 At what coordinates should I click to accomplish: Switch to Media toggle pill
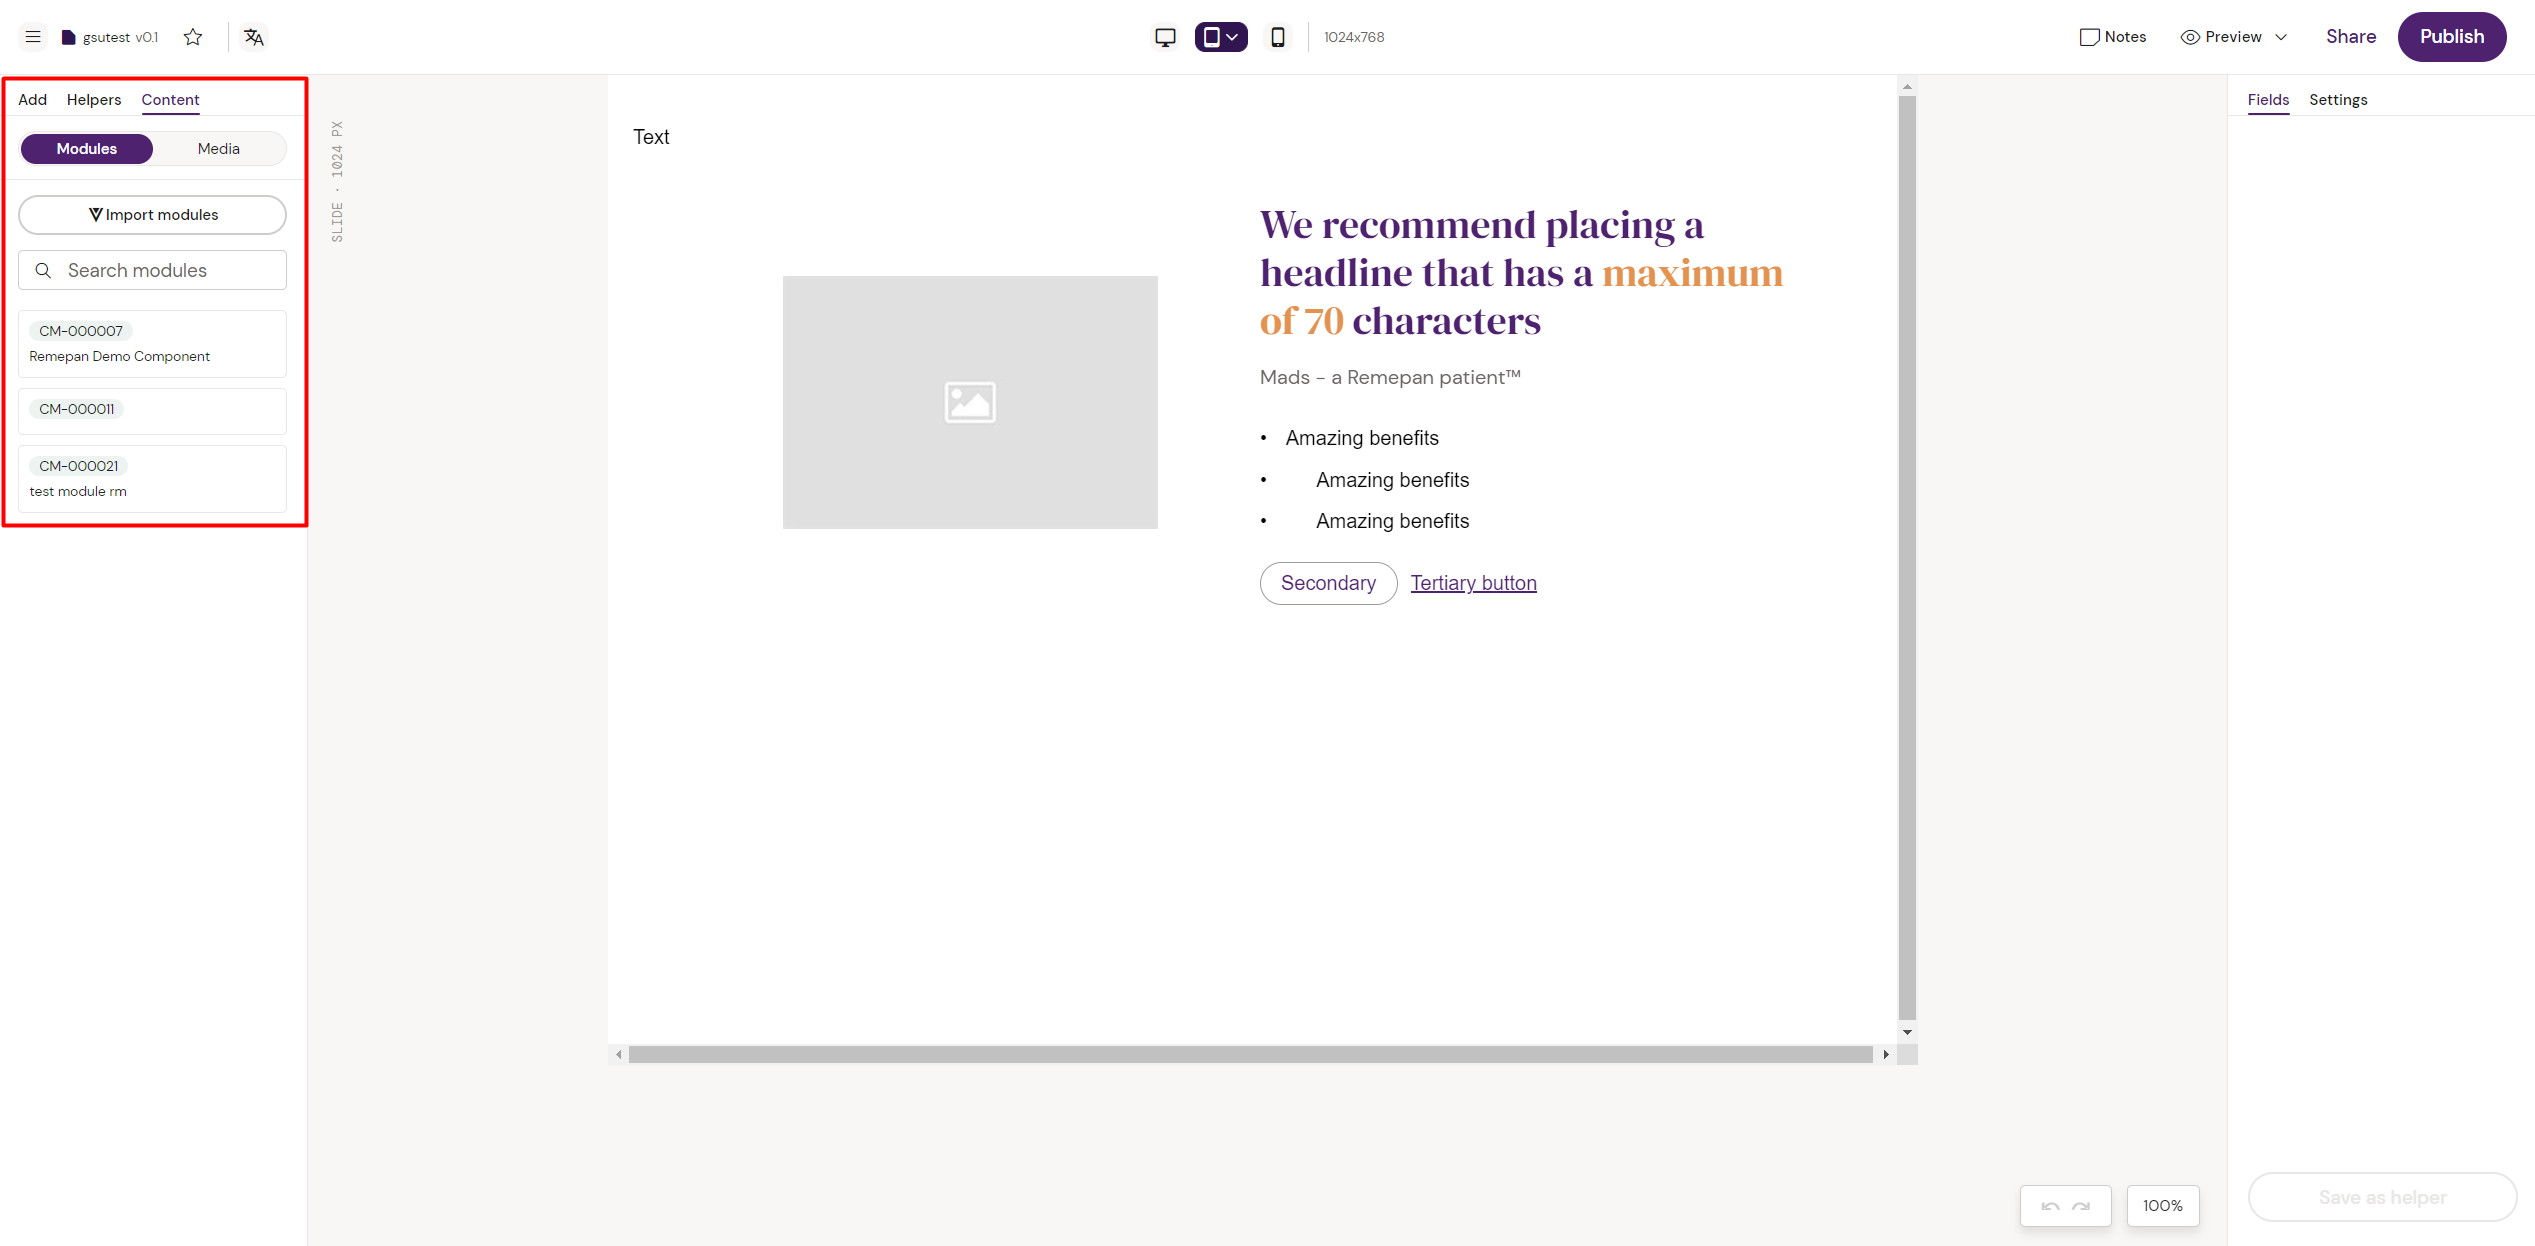point(218,148)
